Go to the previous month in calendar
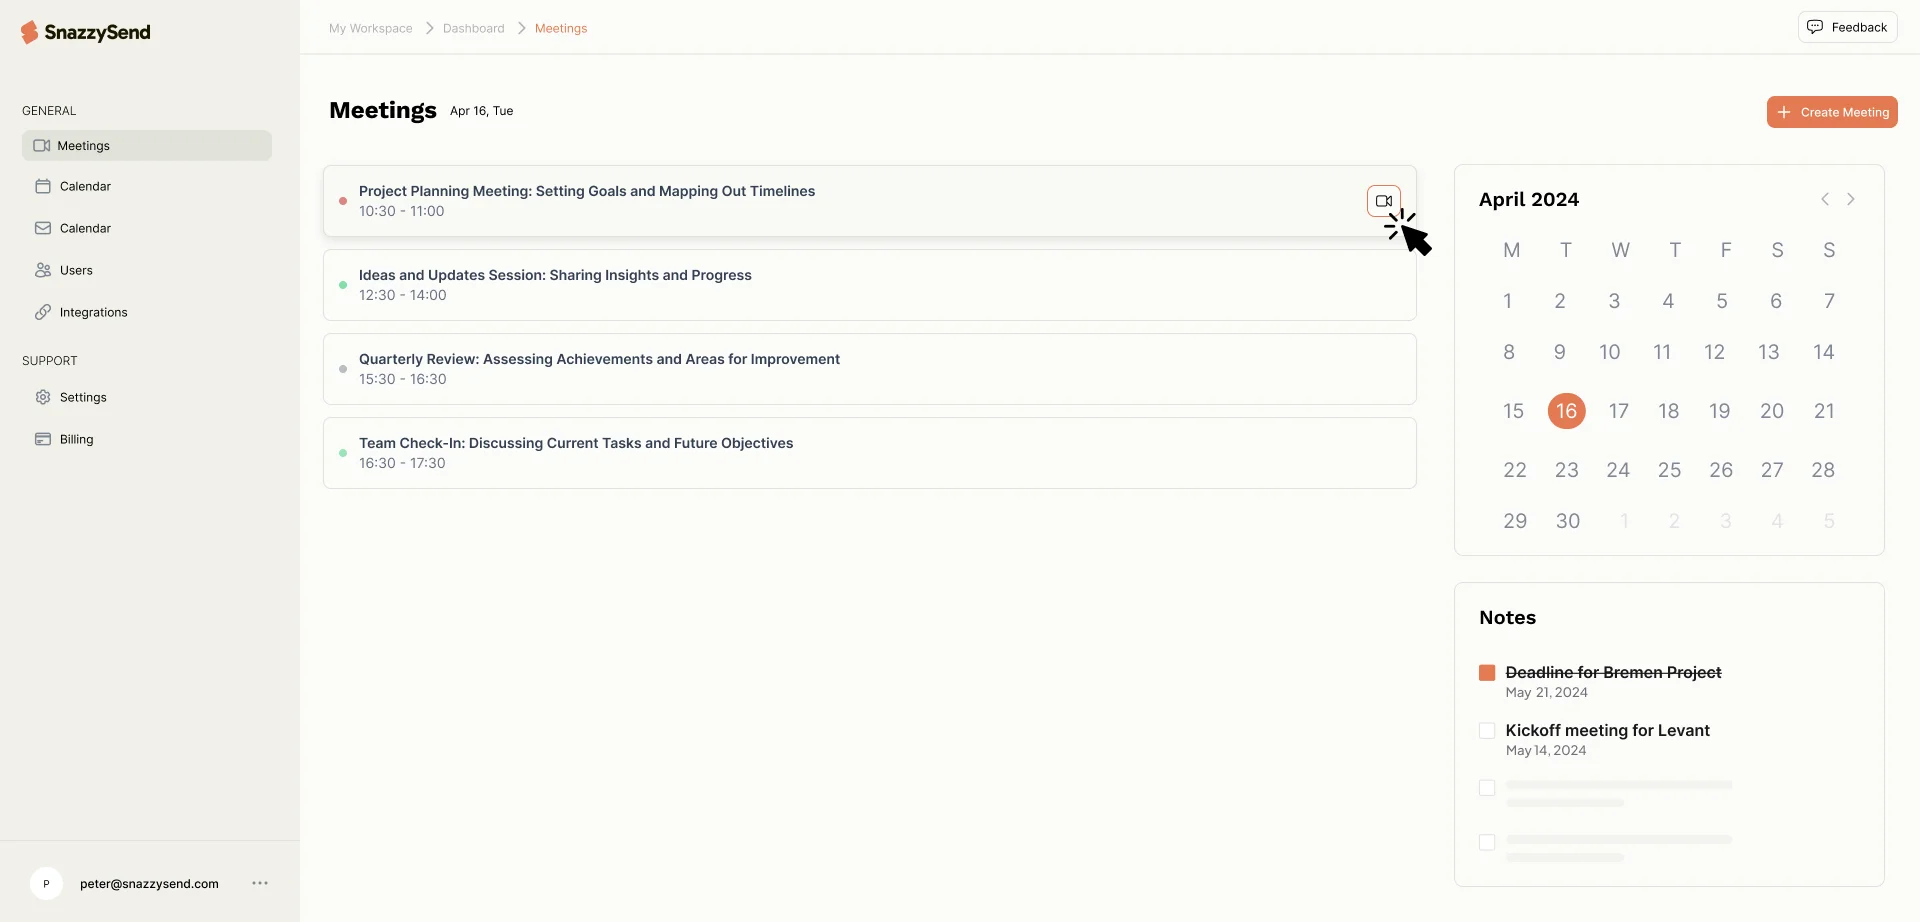The width and height of the screenshot is (1920, 922). point(1825,199)
